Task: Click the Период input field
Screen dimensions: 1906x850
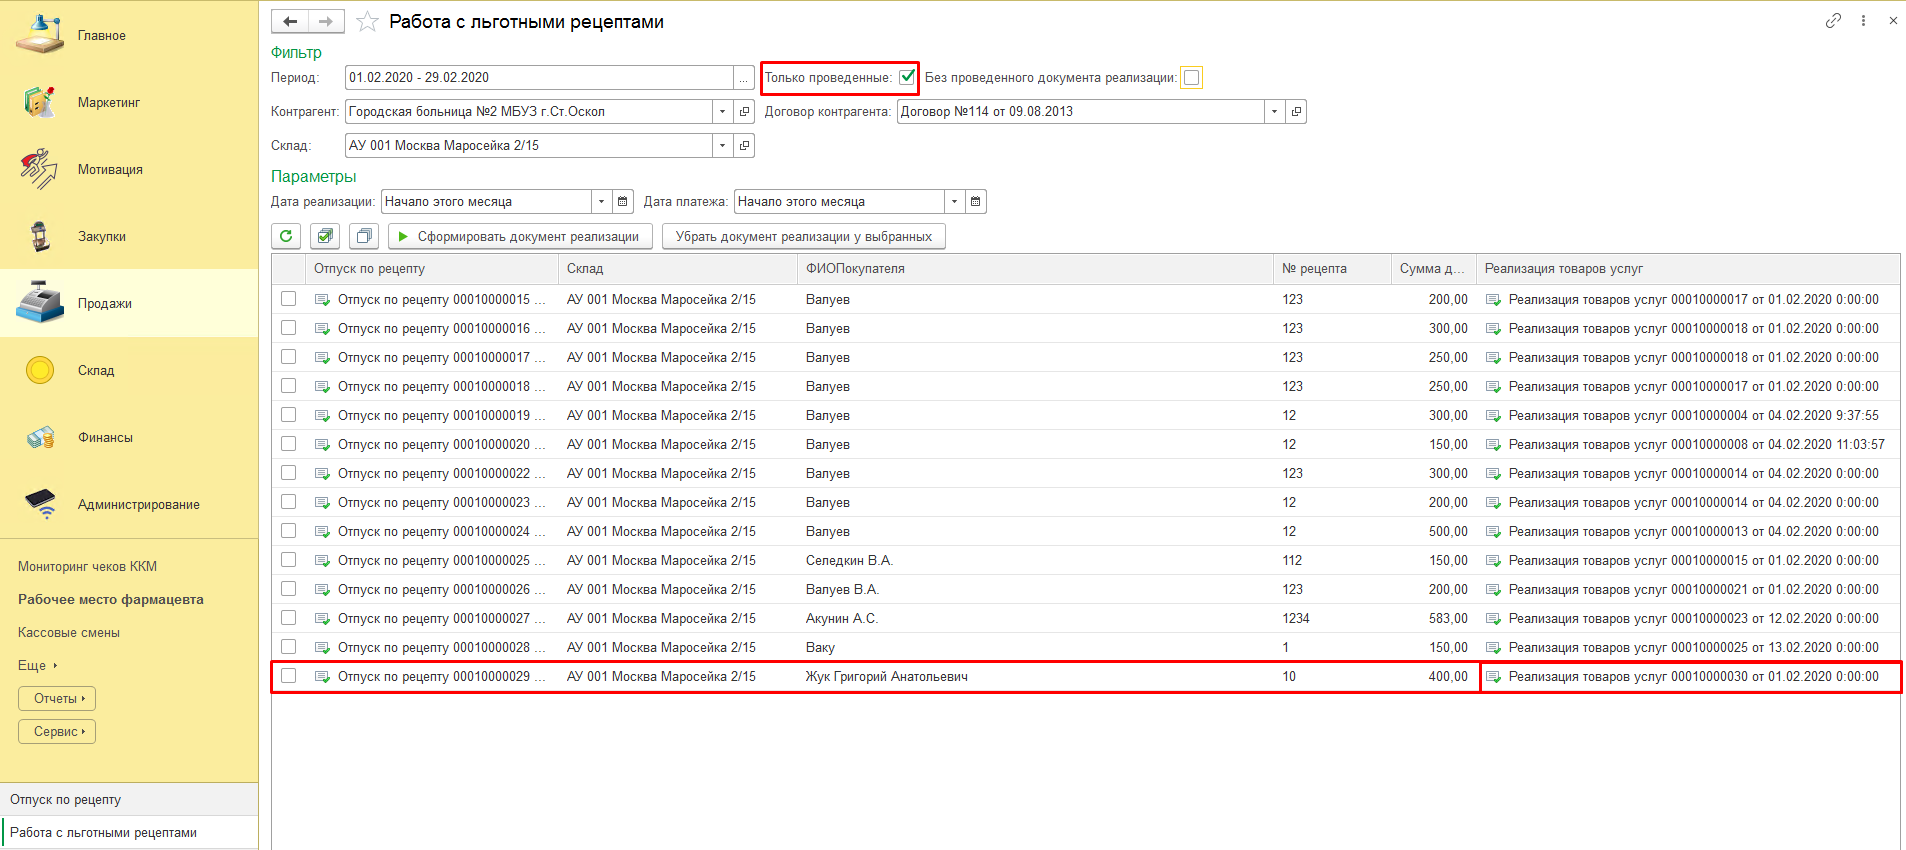Action: 538,78
